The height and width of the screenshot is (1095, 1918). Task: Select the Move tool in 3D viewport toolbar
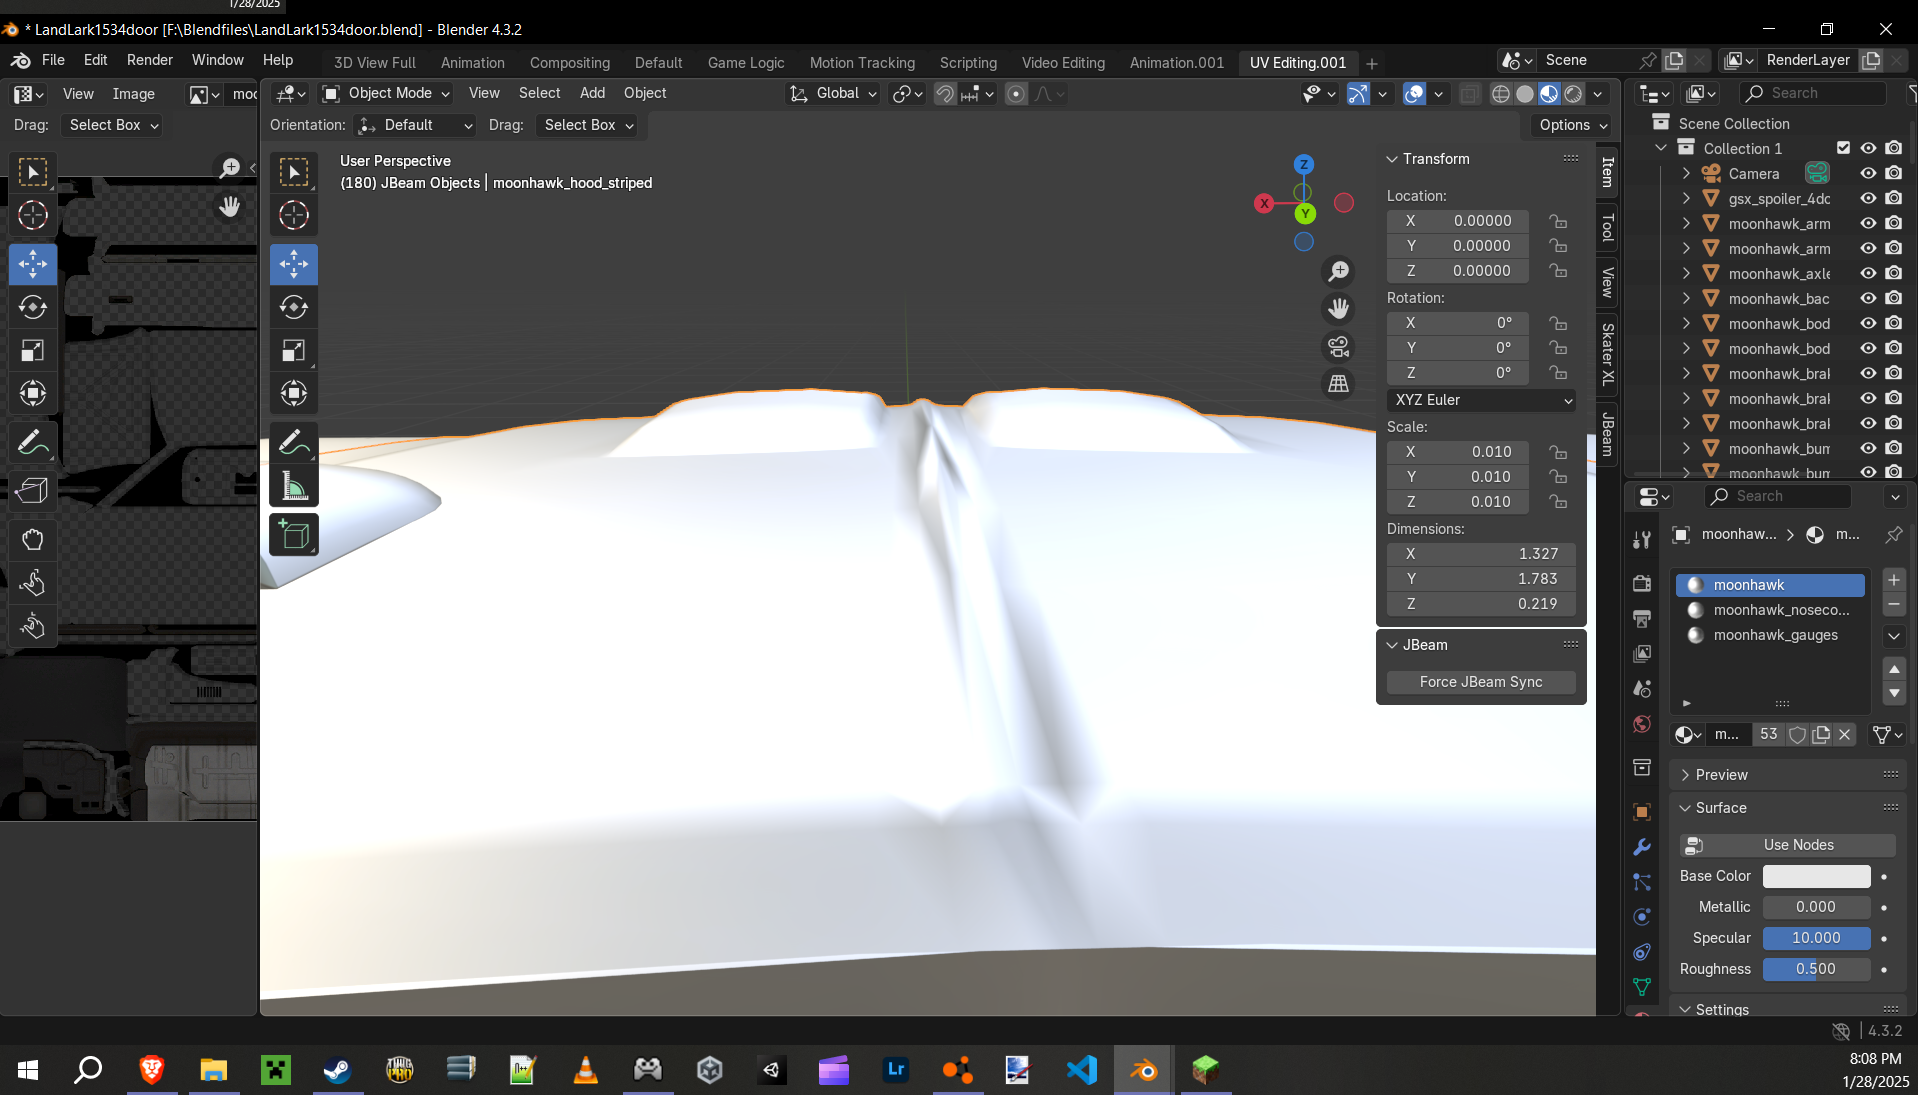[x=294, y=264]
